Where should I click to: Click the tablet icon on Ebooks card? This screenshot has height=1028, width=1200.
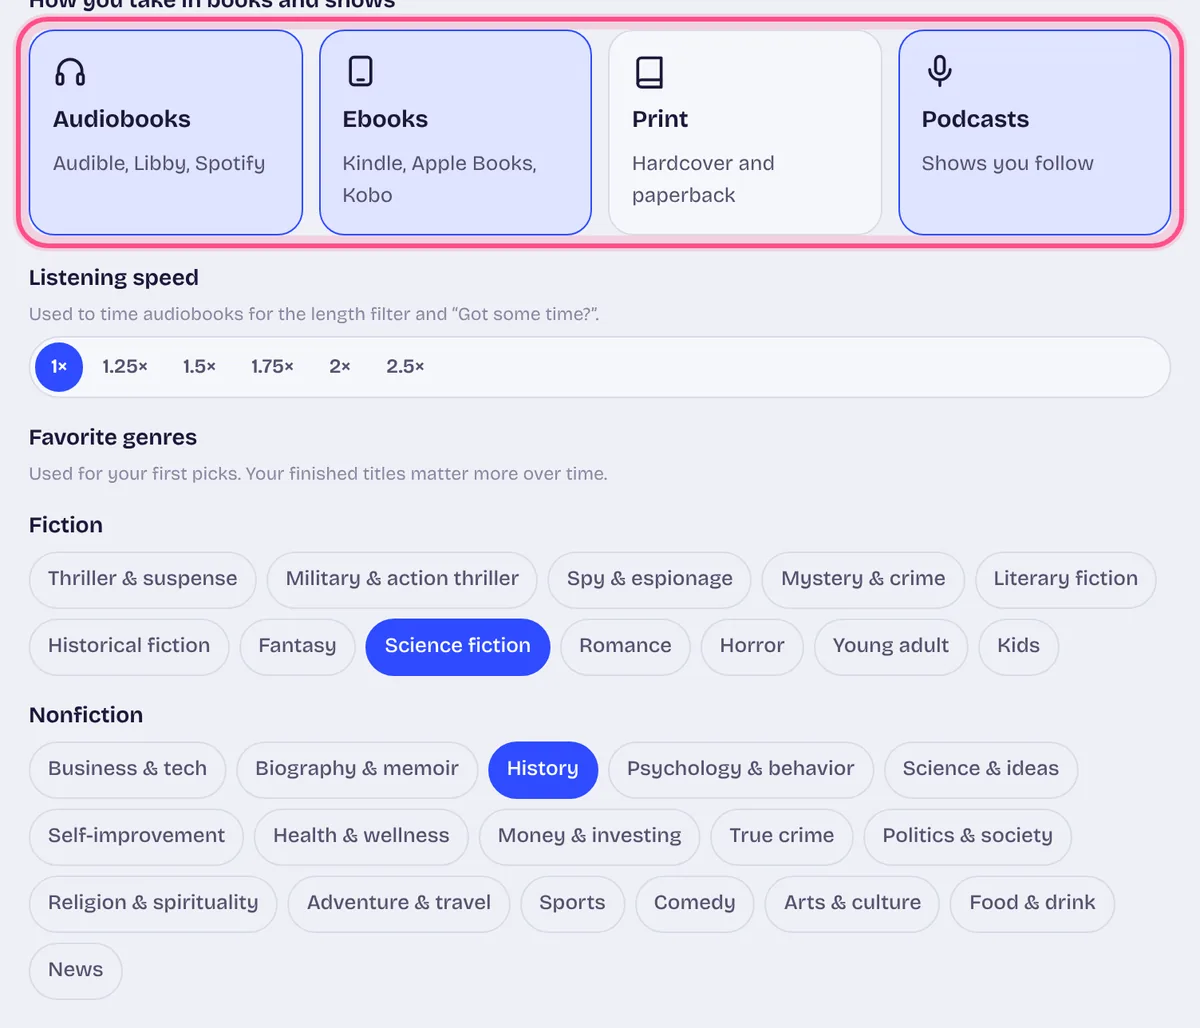click(360, 72)
